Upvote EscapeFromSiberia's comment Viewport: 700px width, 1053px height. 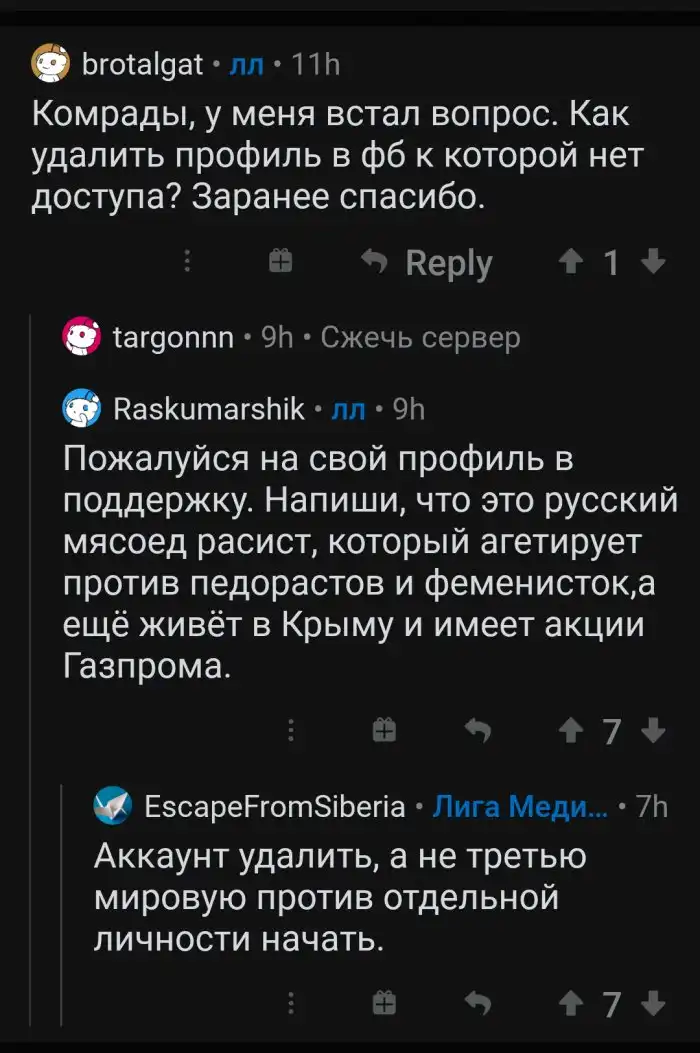(x=571, y=1002)
